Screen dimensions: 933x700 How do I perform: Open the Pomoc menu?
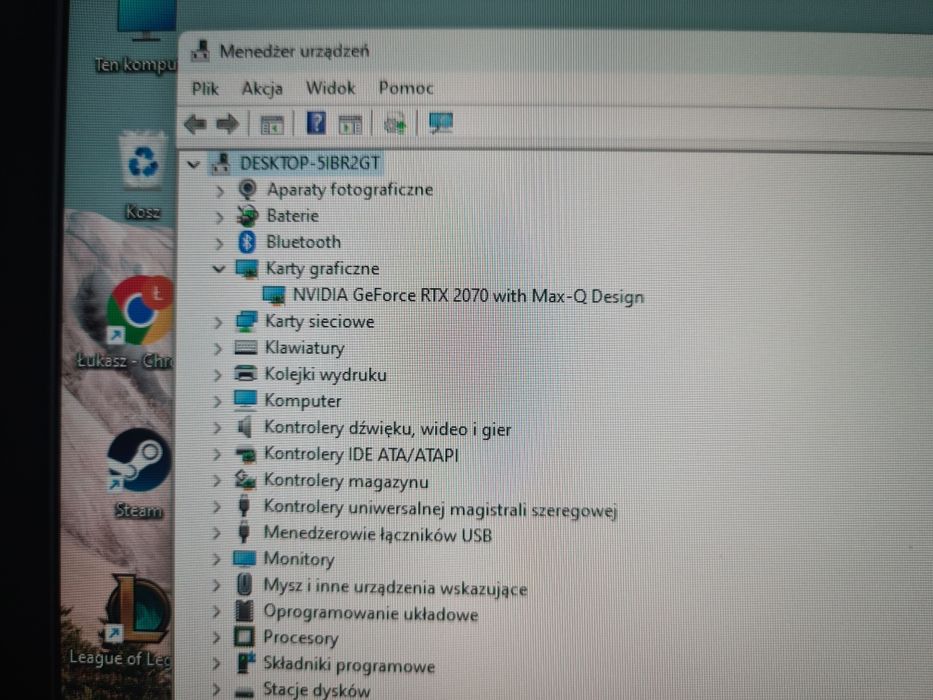pos(406,88)
